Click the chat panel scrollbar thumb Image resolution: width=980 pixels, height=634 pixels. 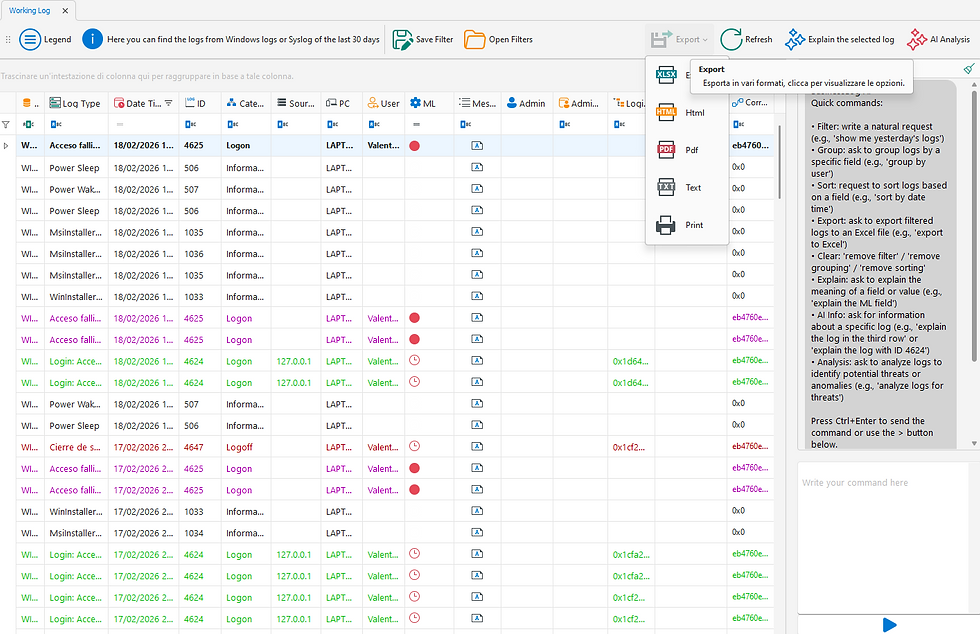(x=974, y=225)
